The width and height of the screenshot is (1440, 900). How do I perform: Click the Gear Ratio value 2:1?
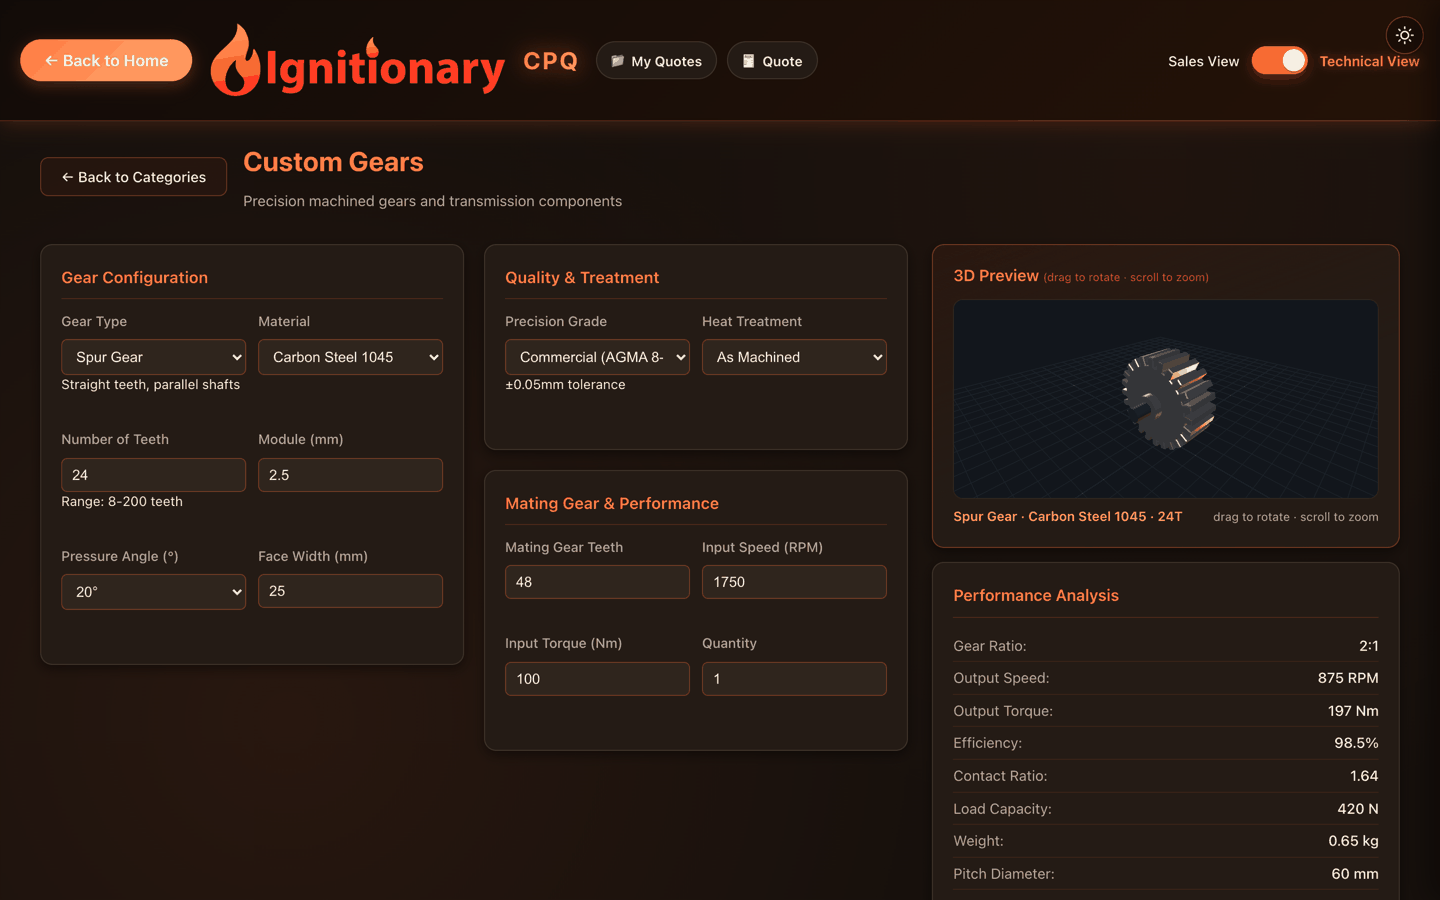coord(1368,646)
